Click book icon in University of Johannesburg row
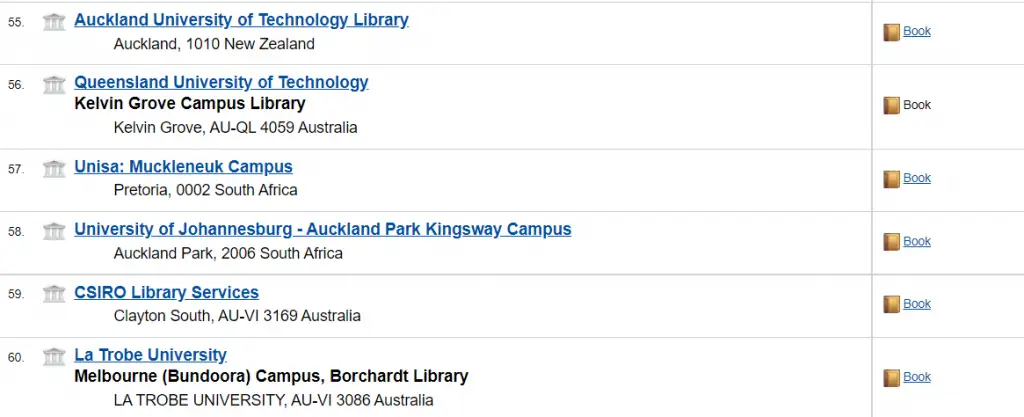Image resolution: width=1024 pixels, height=417 pixels. pyautogui.click(x=891, y=242)
